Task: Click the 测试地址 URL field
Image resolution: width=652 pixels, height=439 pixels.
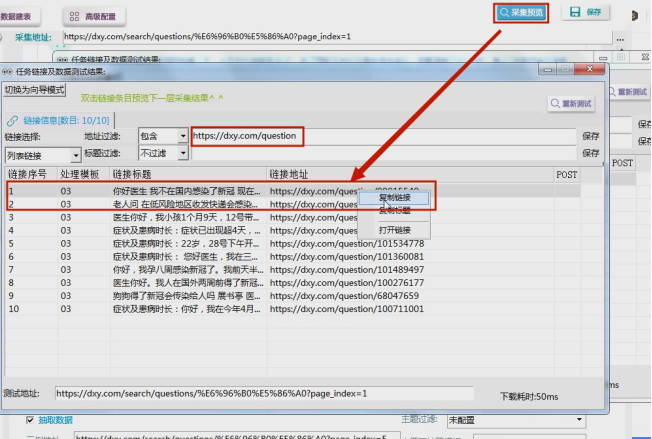Action: (264, 393)
